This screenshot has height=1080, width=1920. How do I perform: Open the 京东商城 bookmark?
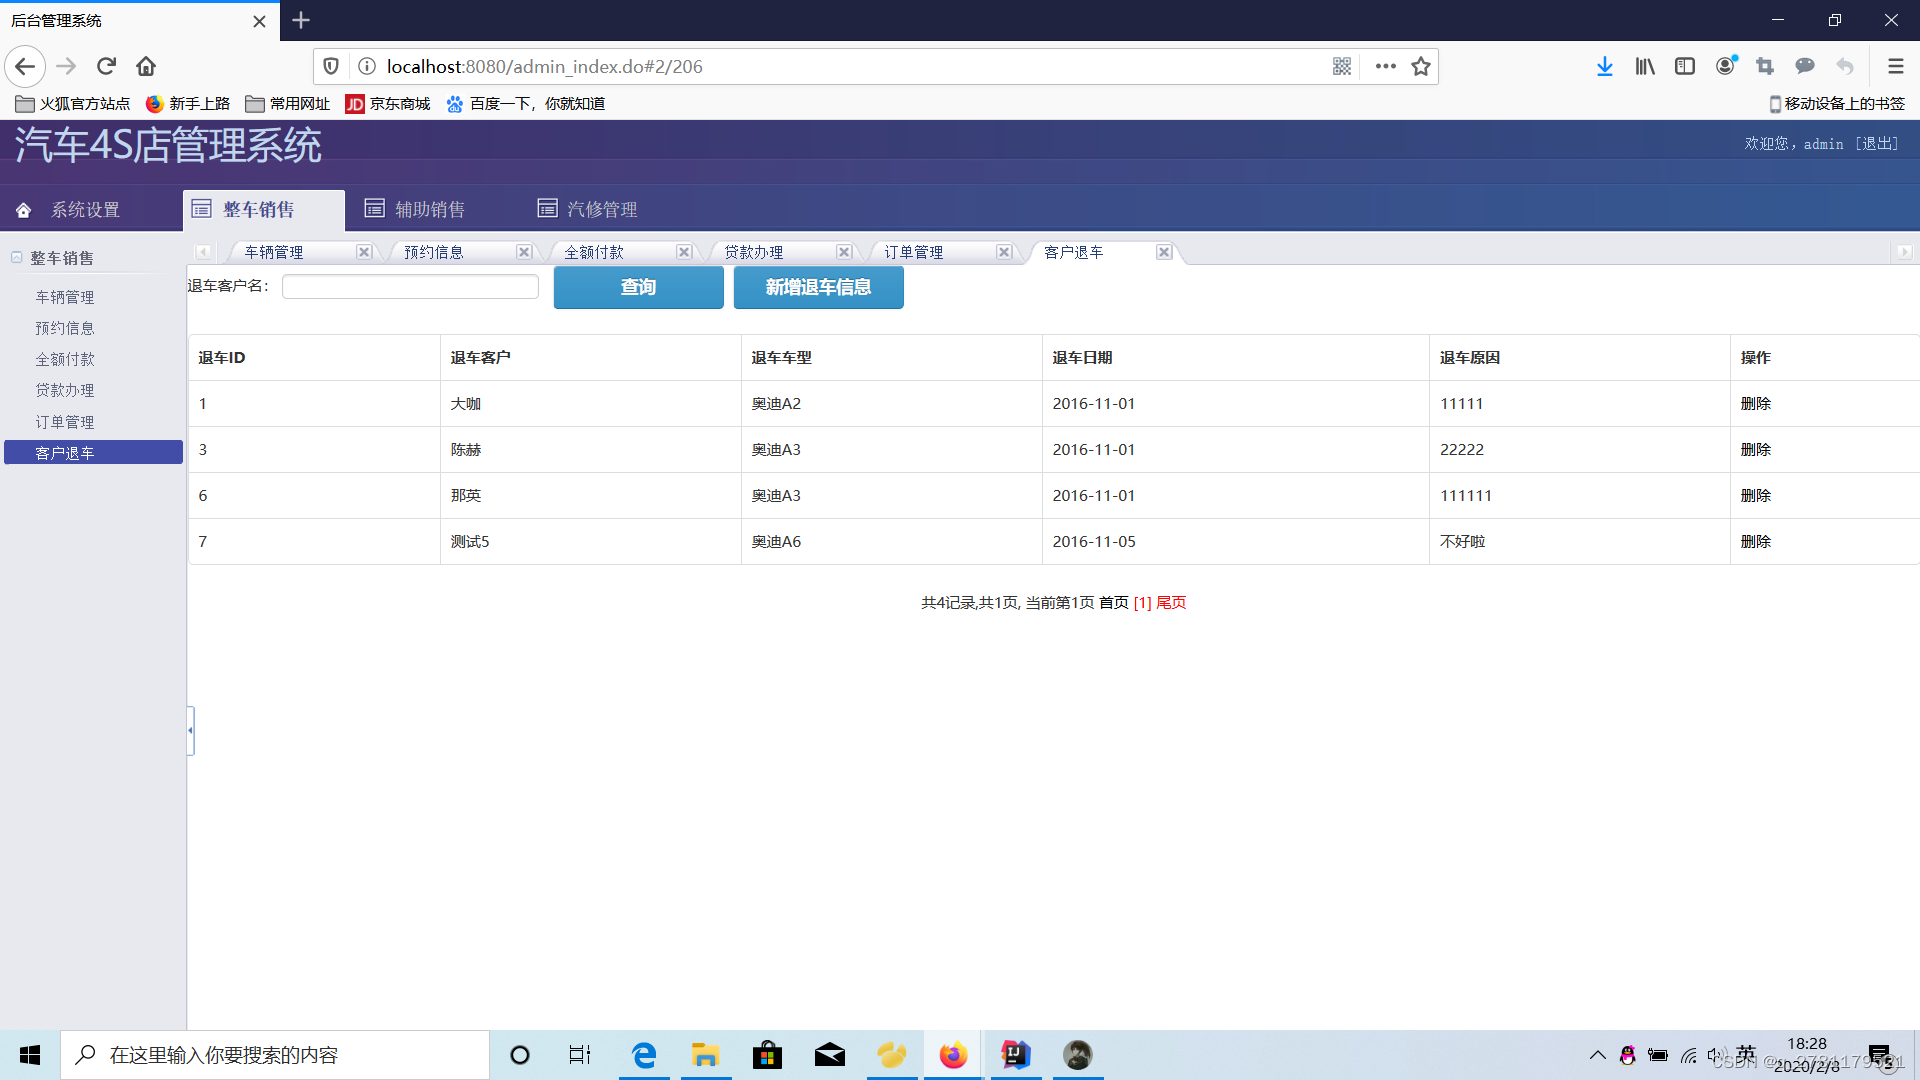(388, 104)
